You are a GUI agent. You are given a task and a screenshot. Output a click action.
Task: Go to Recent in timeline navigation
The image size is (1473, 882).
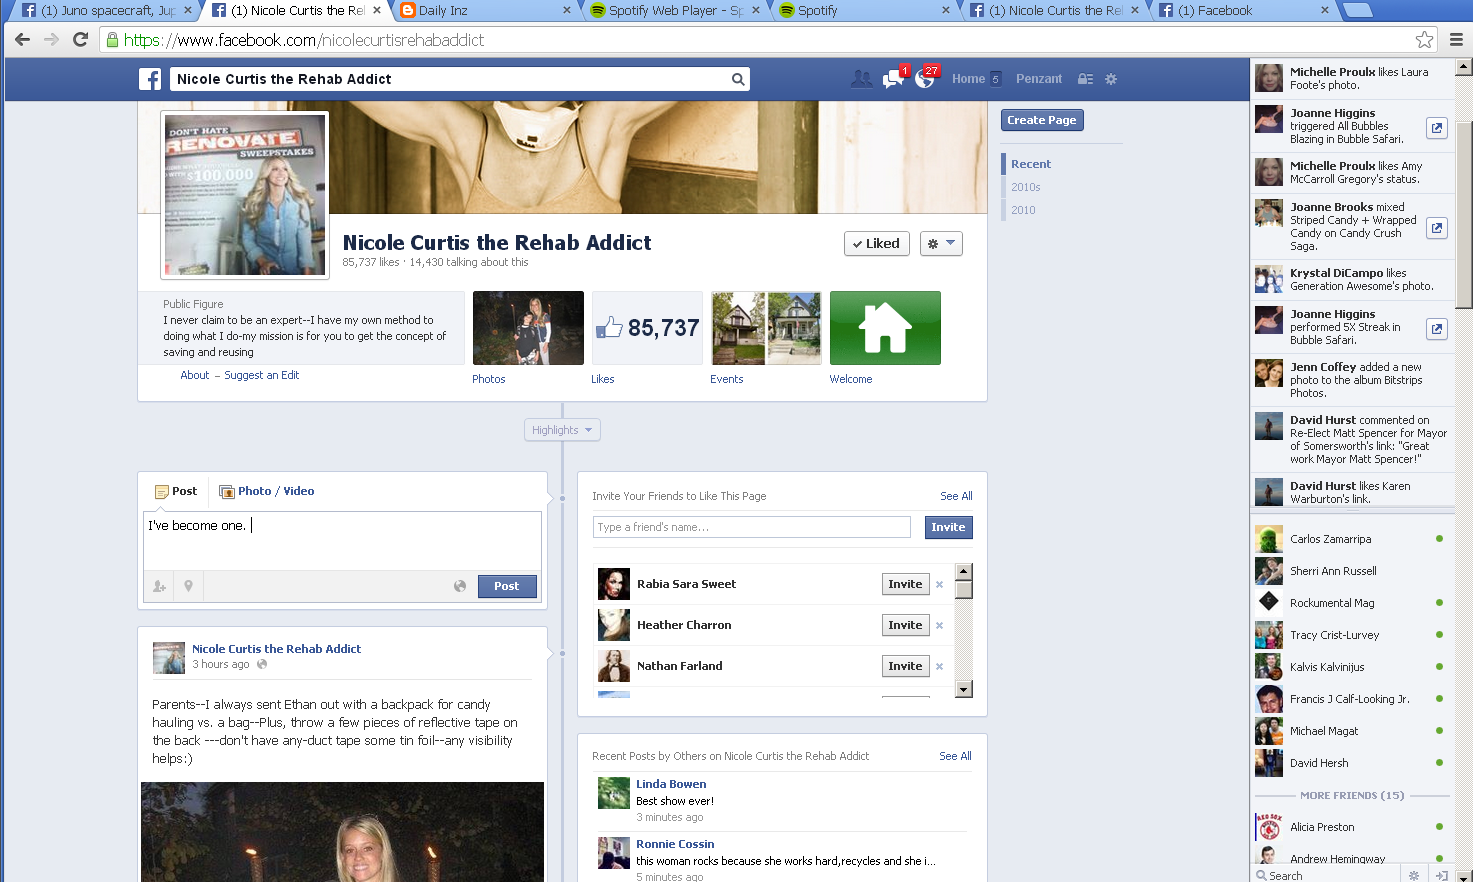tap(1031, 164)
